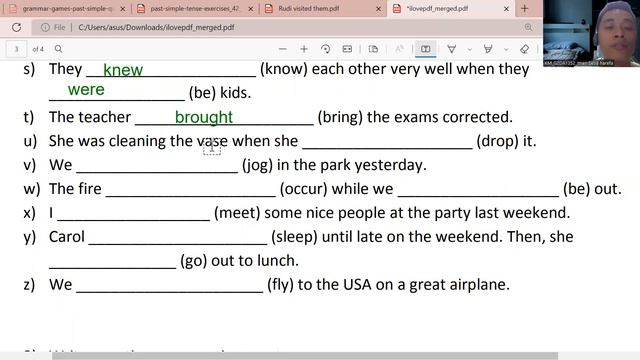Screen dimensions: 640x360
Task: Click the horizontal scrollbar at bottom
Action: click(x=304, y=356)
